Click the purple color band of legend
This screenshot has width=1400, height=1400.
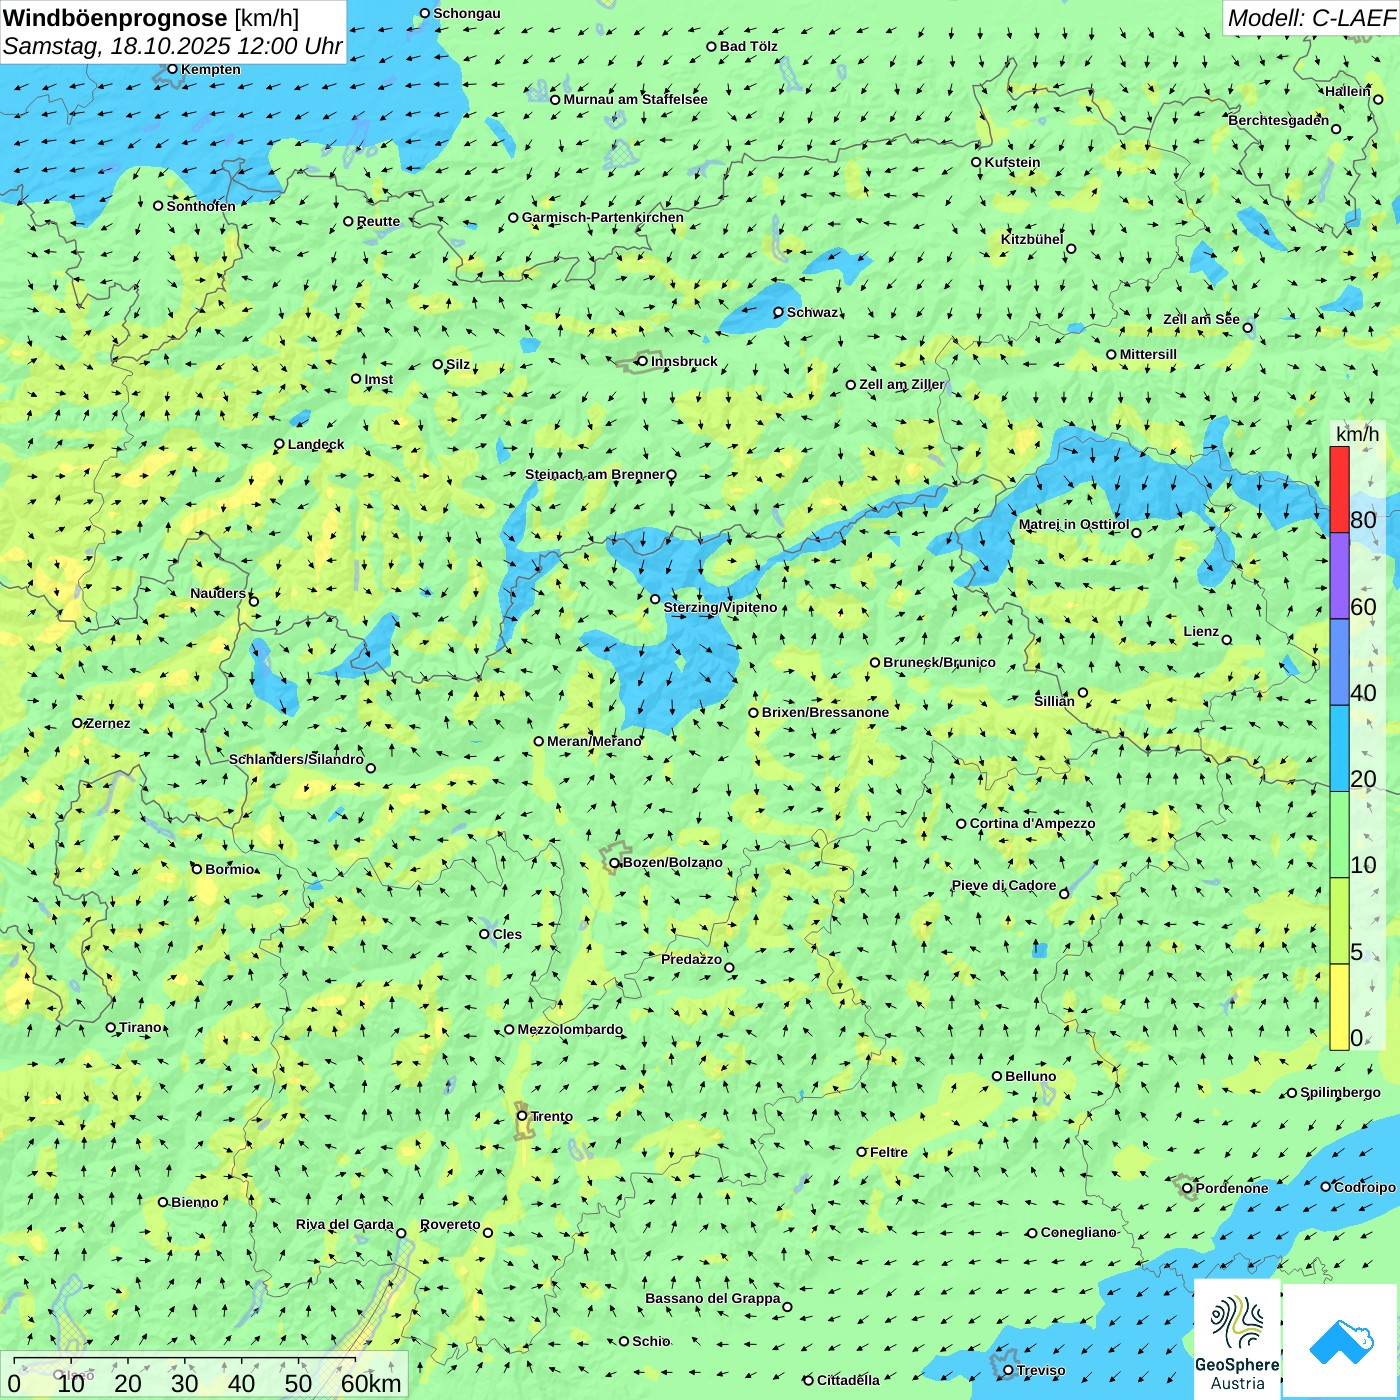1339,576
